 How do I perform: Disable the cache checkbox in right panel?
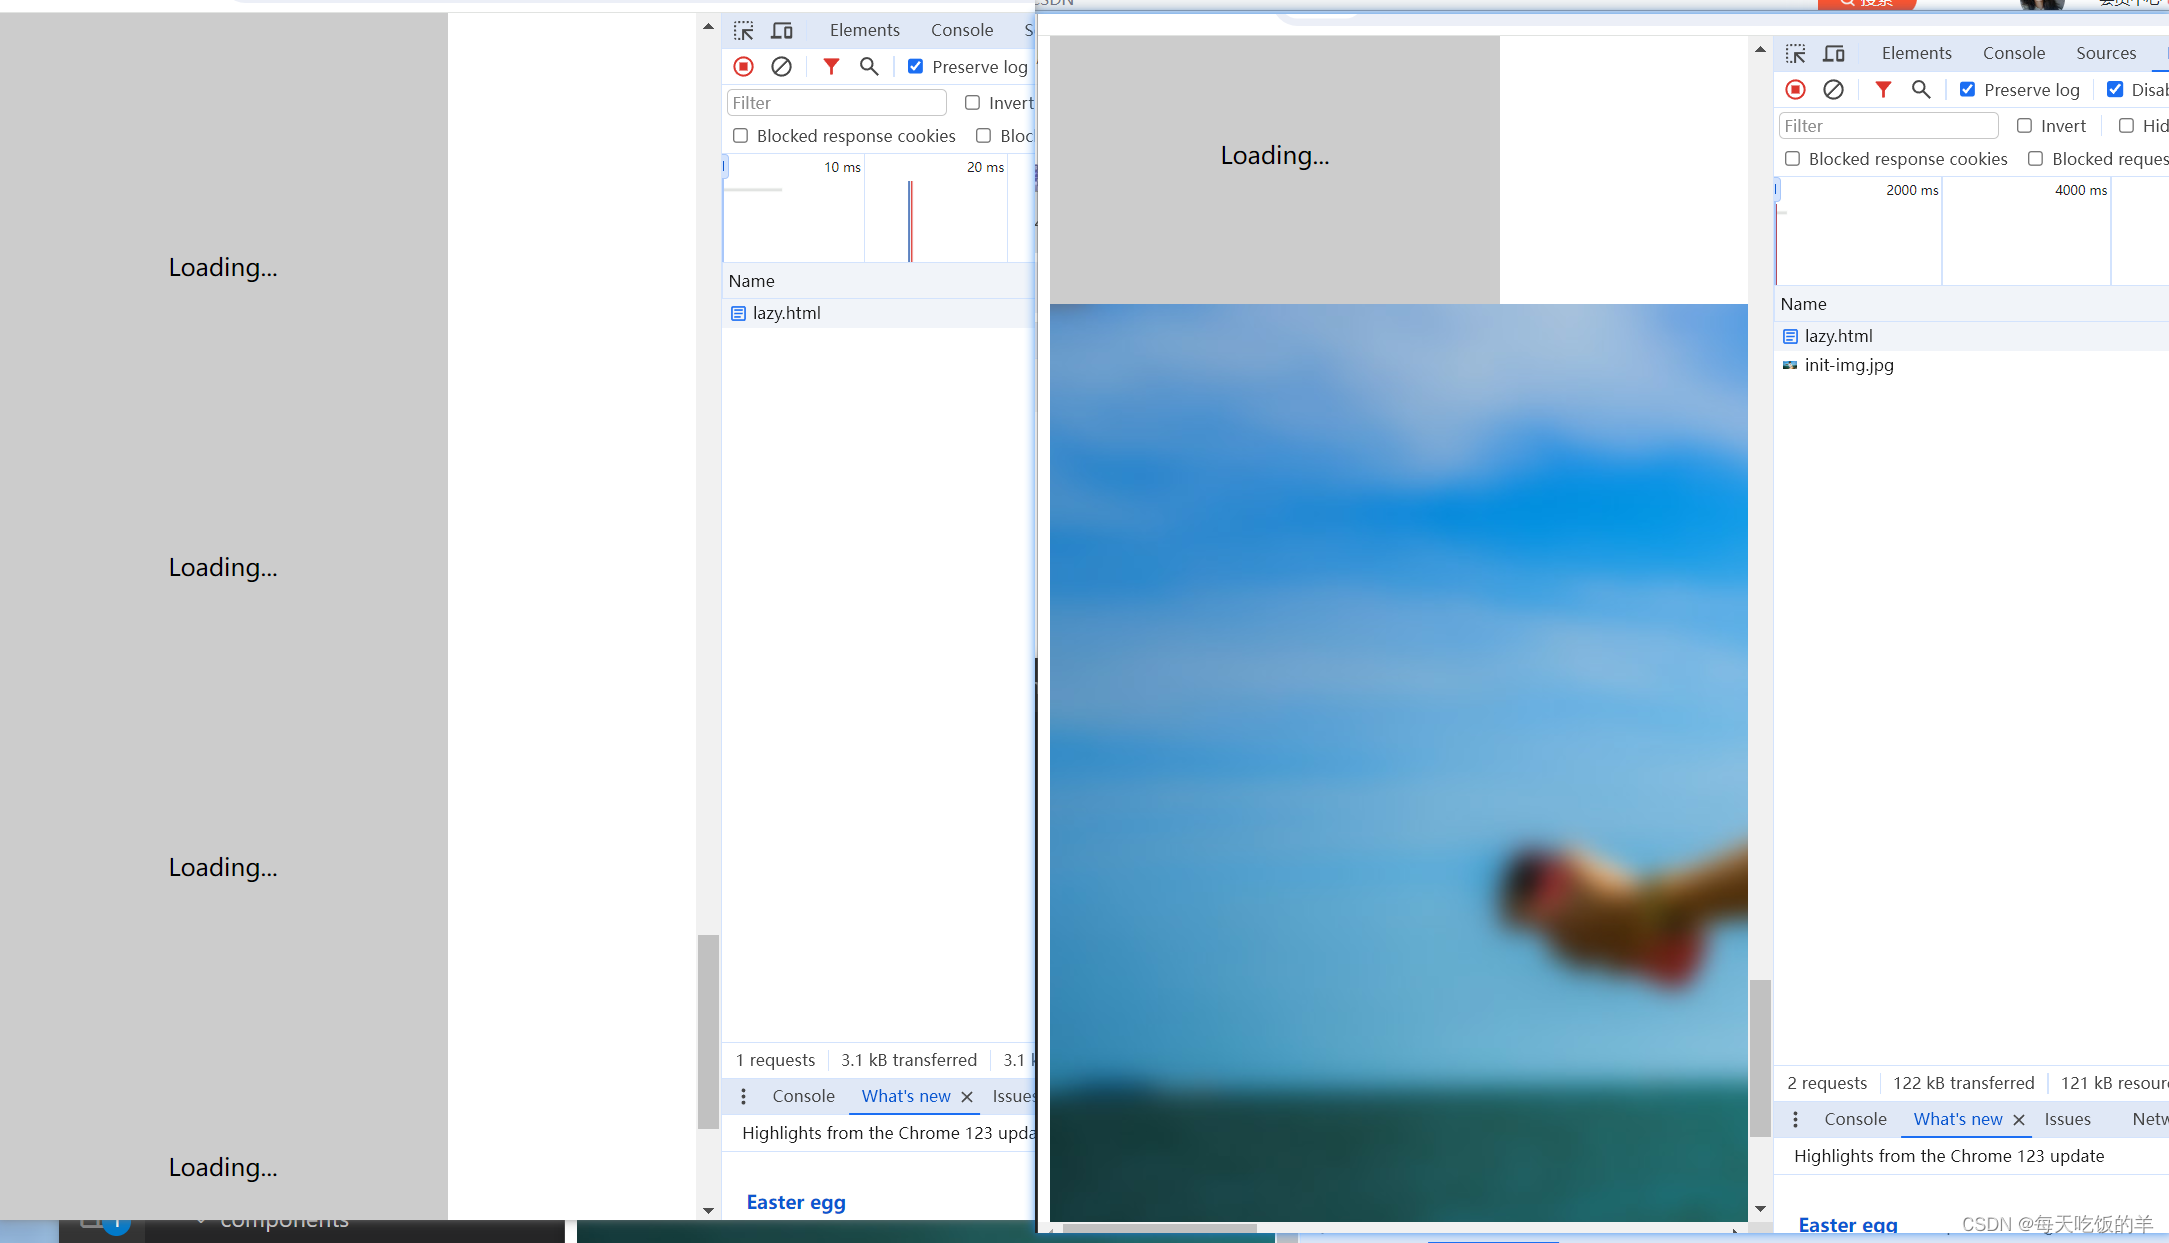coord(2116,89)
